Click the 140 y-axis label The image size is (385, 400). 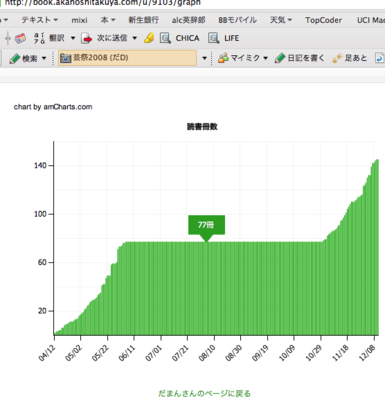coord(40,165)
